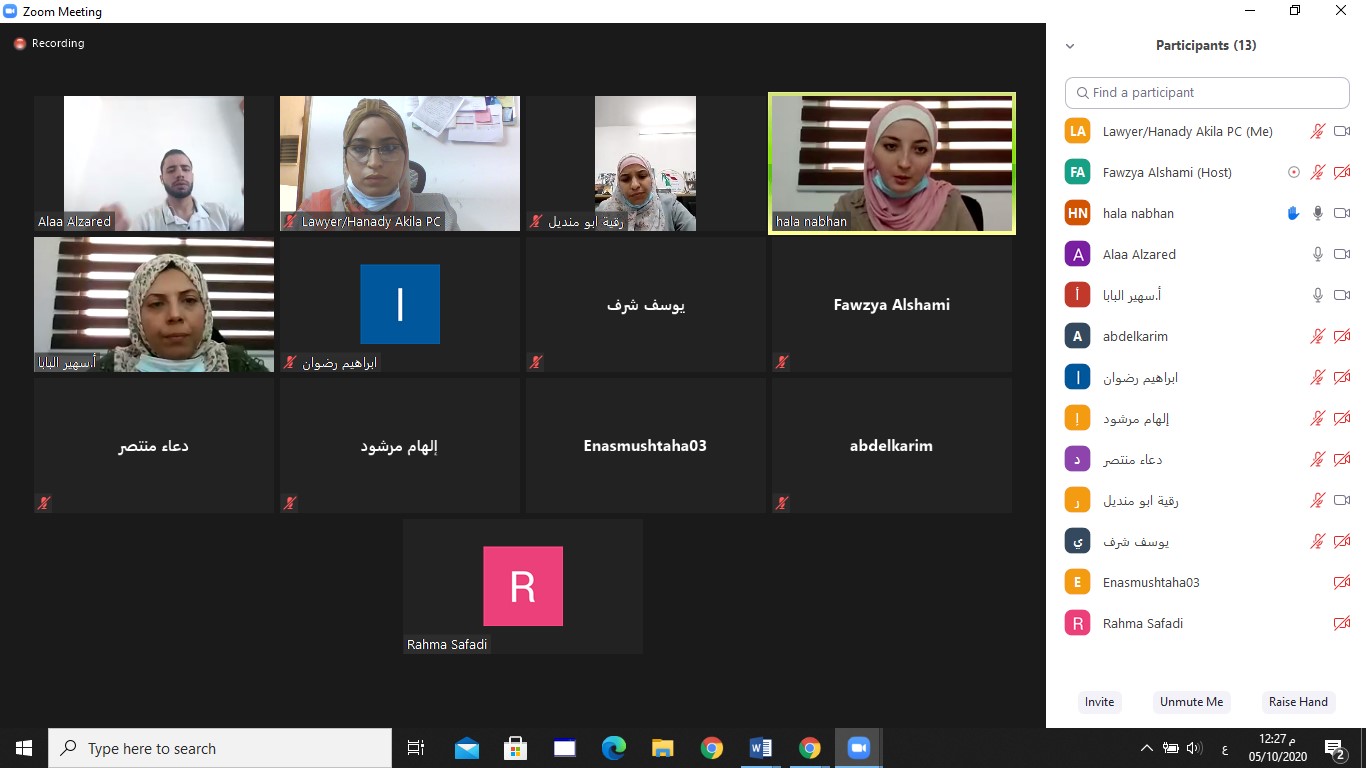Click دعاء منتصر camera-off icon in list
This screenshot has width=1366, height=768.
(x=1342, y=459)
